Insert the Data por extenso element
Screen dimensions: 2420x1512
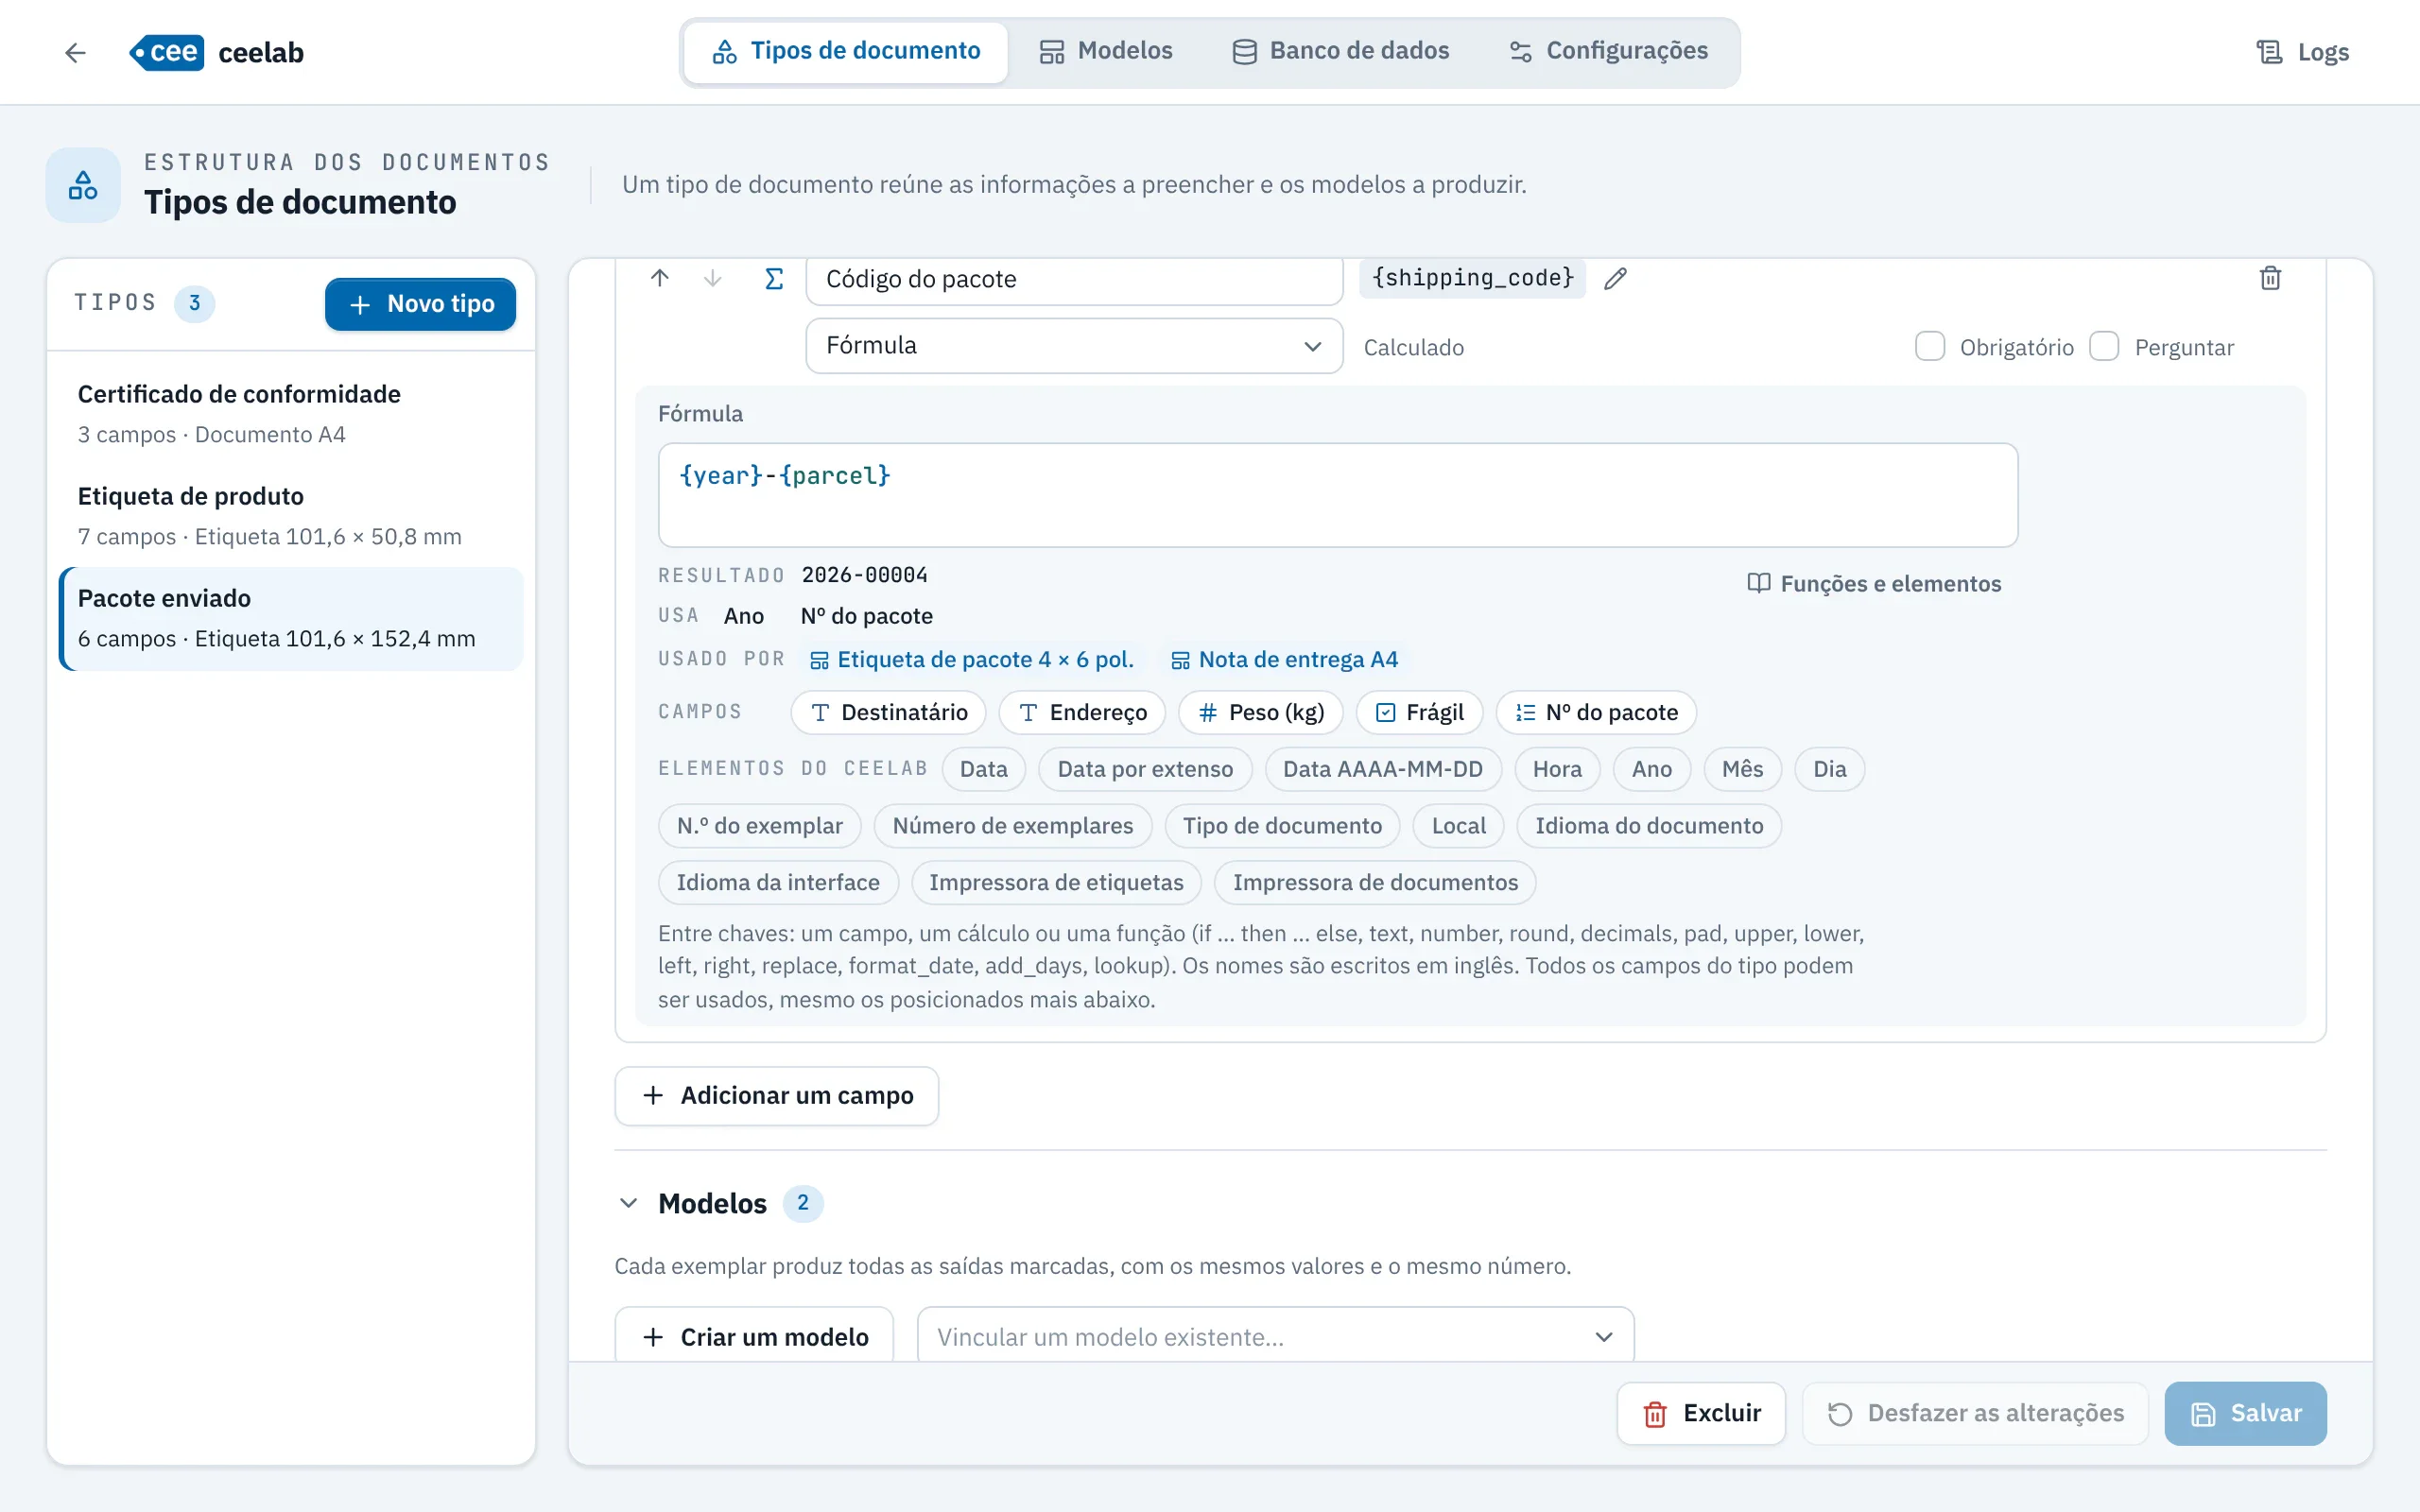coord(1145,769)
